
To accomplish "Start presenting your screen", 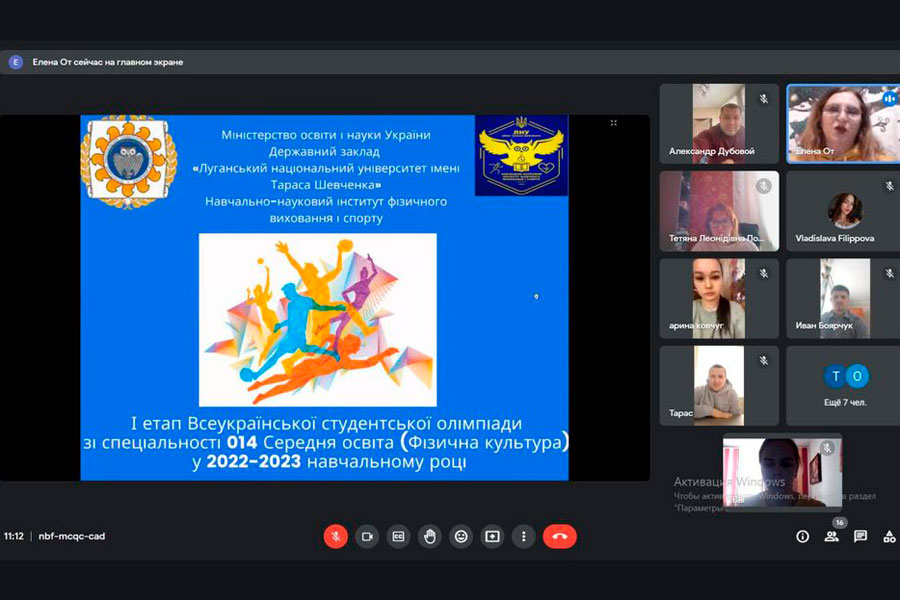I will [x=492, y=536].
